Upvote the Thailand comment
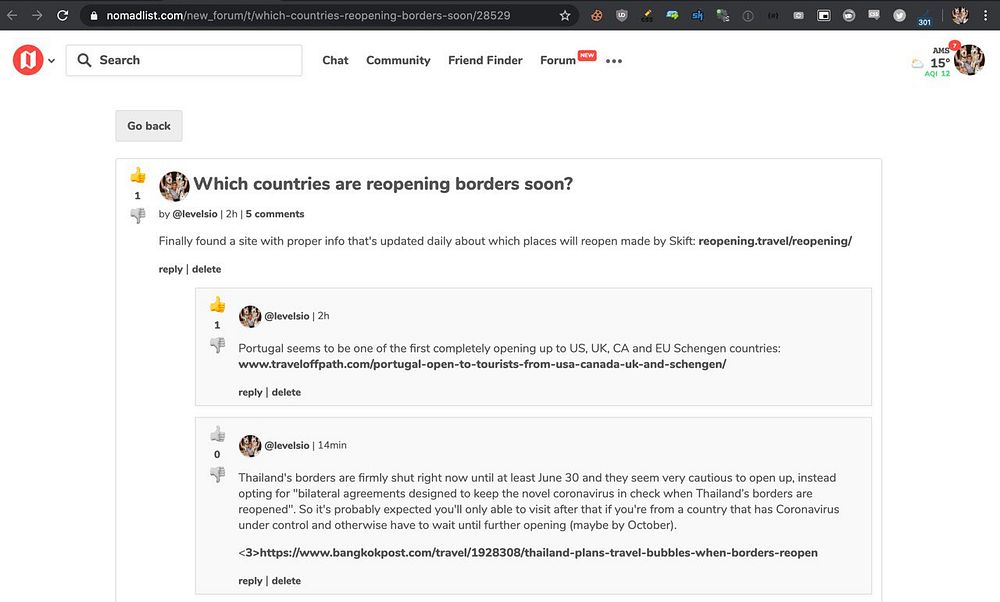Screen dimensions: 1000x602 pyautogui.click(x=217, y=434)
